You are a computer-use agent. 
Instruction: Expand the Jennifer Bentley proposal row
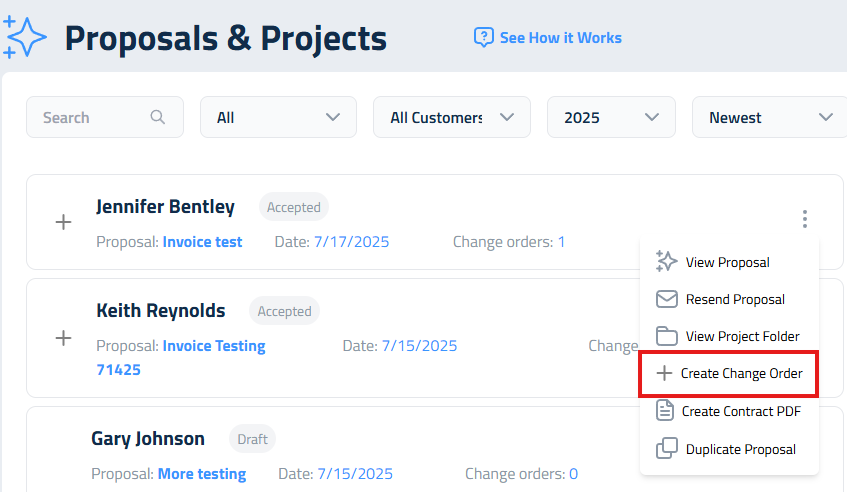point(63,222)
